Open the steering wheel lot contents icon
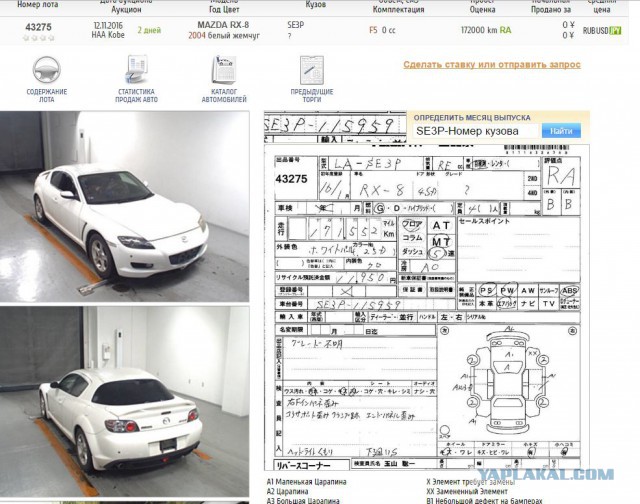This screenshot has height=504, width=640. [x=47, y=69]
